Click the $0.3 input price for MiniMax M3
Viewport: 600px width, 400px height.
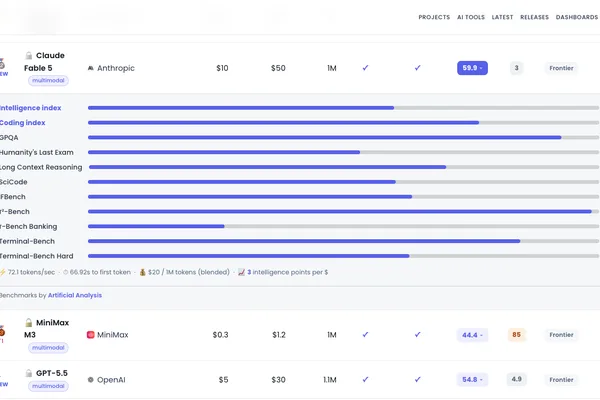tap(220, 335)
